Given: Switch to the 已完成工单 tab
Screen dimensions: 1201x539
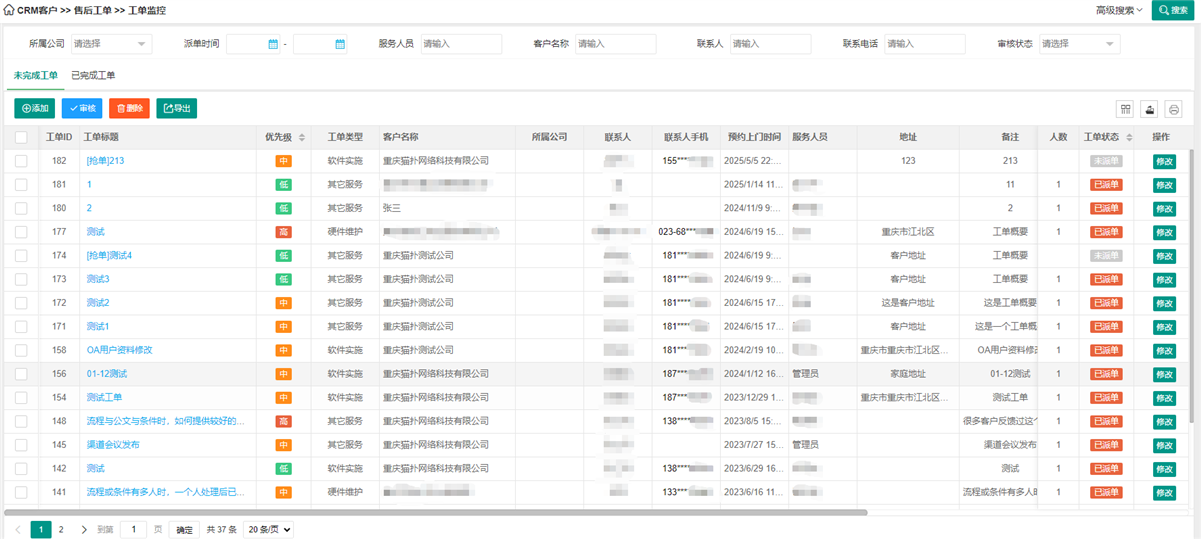Looking at the screenshot, I should click(x=93, y=76).
